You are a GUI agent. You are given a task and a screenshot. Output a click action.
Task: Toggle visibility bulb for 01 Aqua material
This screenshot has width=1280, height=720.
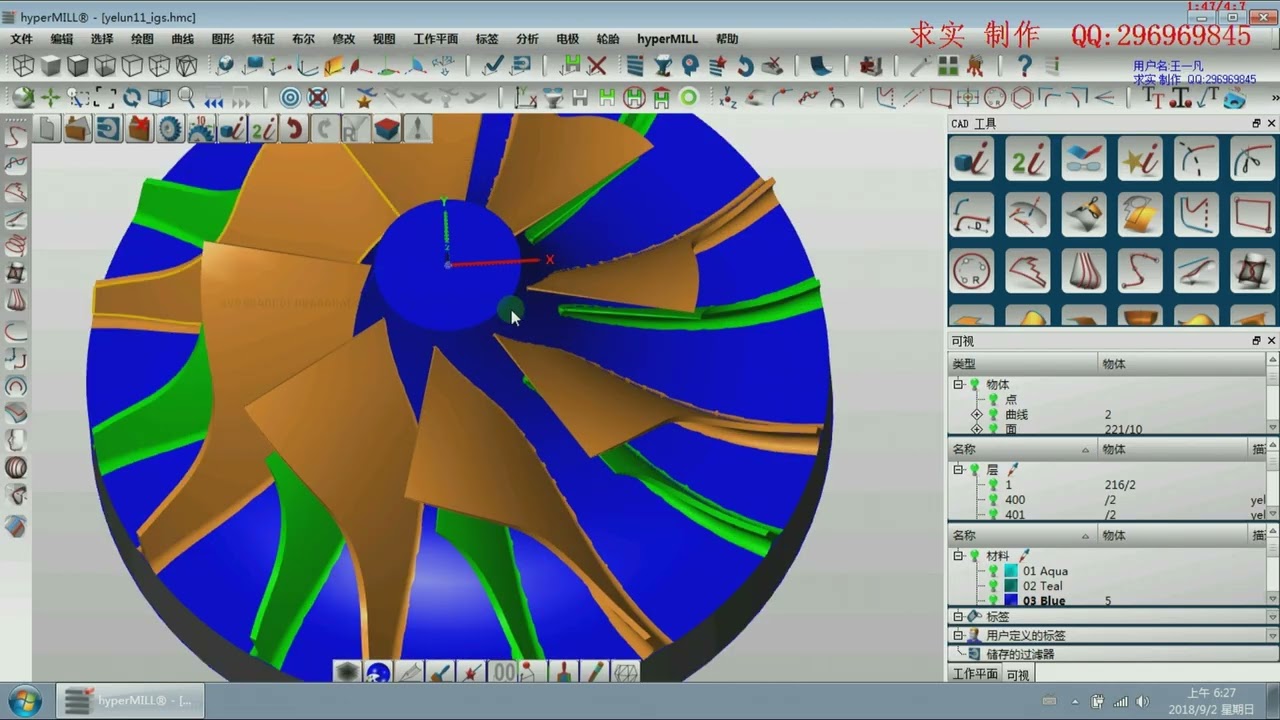point(994,571)
